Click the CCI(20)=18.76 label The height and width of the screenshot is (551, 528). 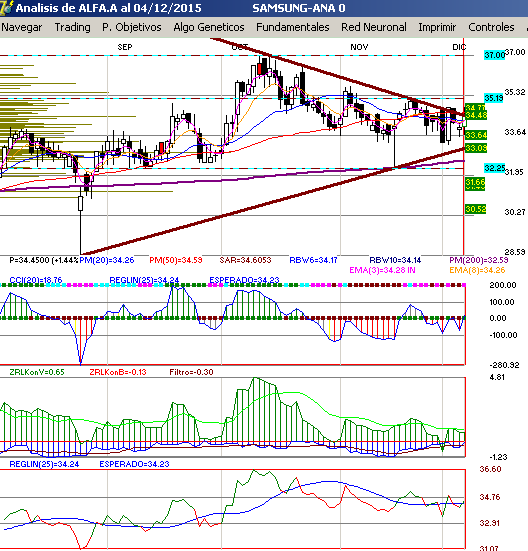point(36,280)
